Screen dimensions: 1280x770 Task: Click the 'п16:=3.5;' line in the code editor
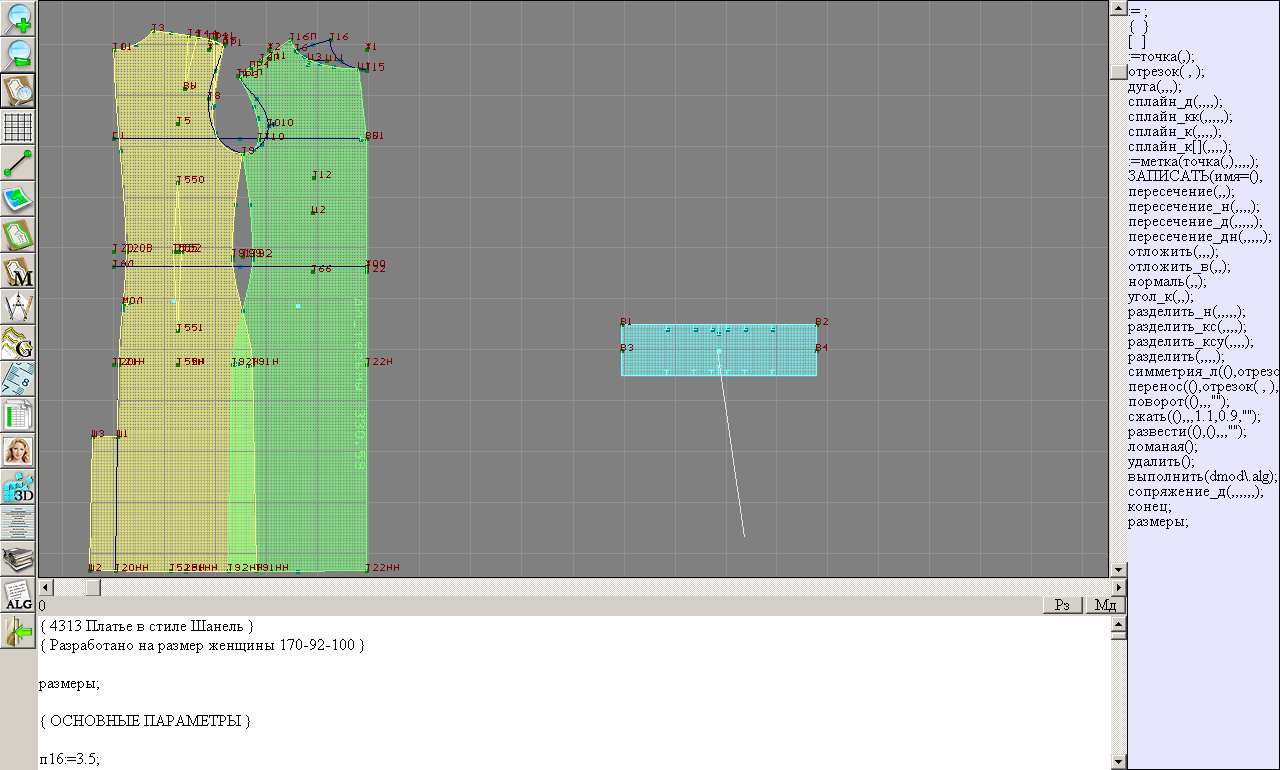click(70, 759)
